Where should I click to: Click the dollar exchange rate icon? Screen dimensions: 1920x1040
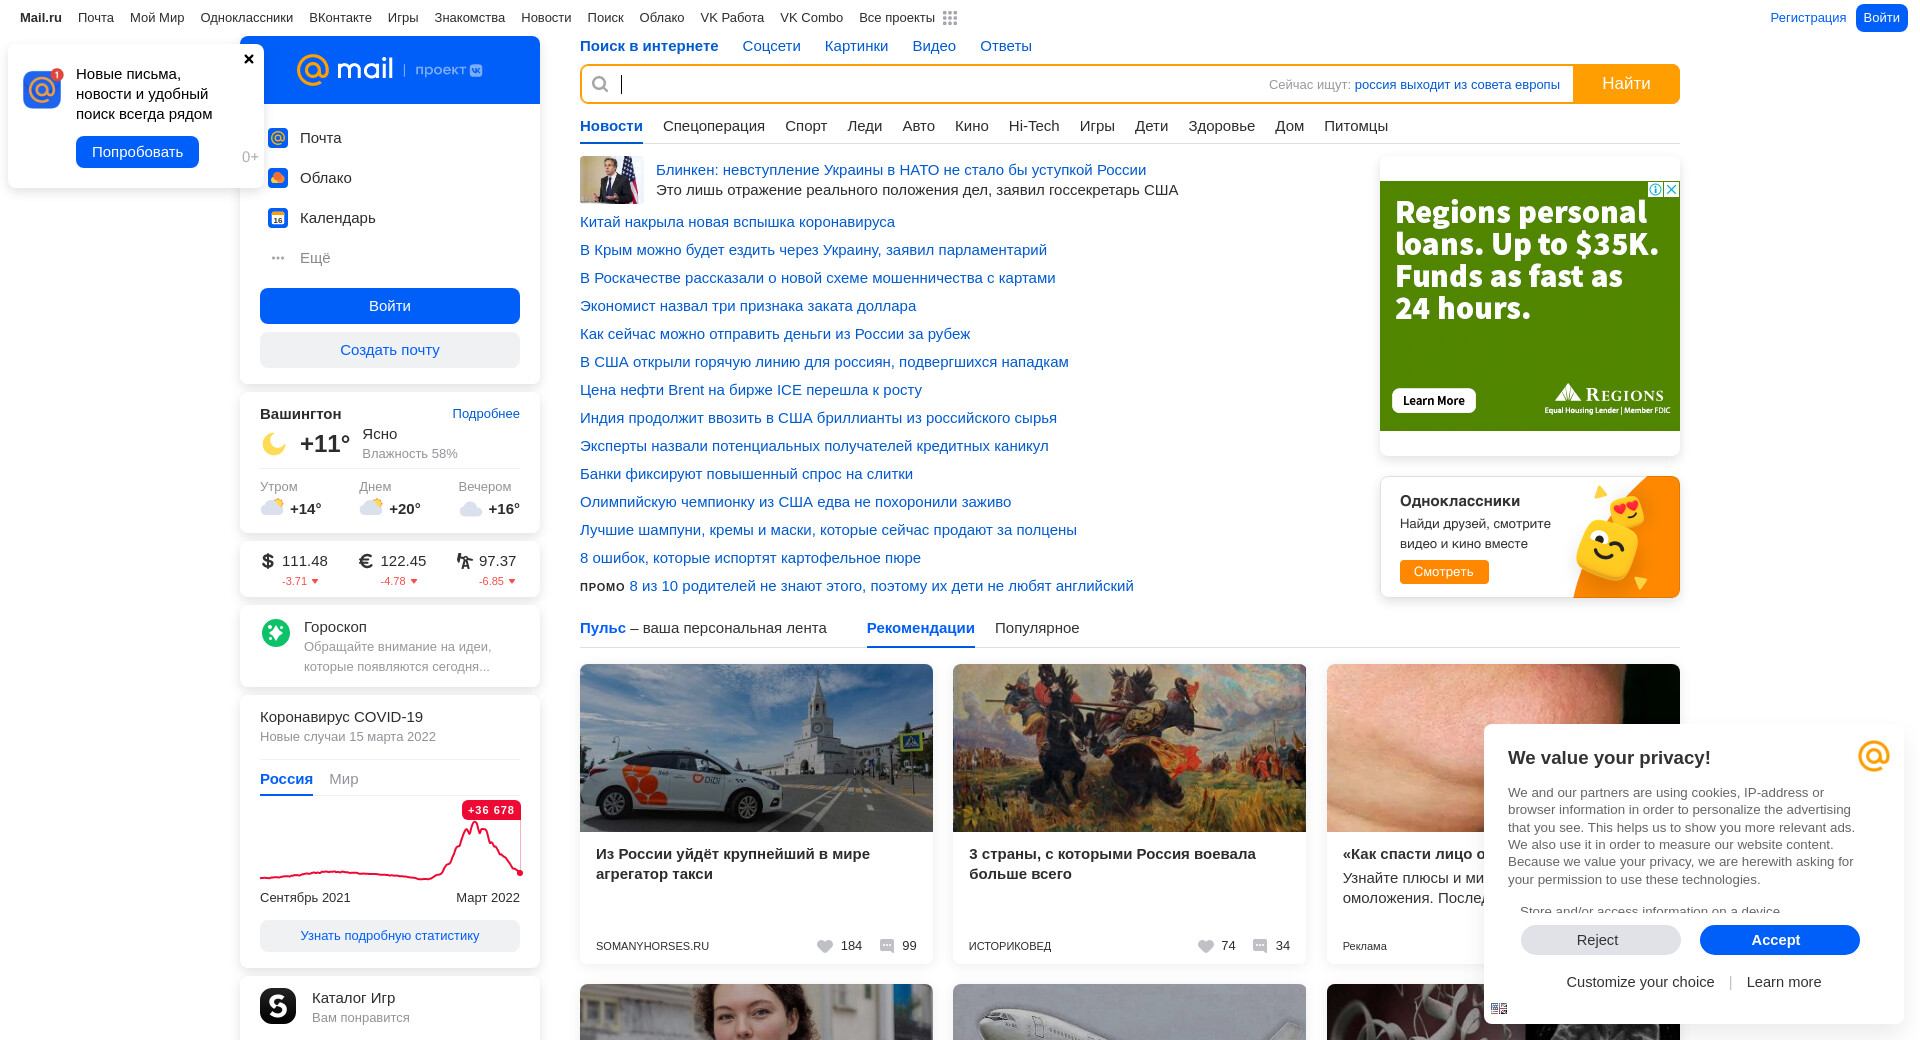(x=267, y=561)
